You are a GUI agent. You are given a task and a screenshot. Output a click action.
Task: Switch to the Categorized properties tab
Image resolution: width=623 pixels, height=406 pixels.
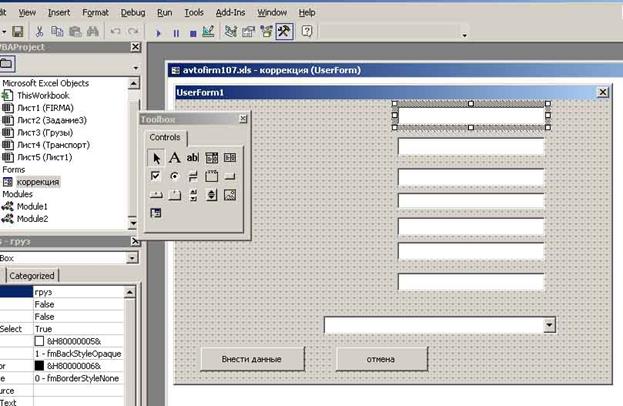pyautogui.click(x=32, y=276)
